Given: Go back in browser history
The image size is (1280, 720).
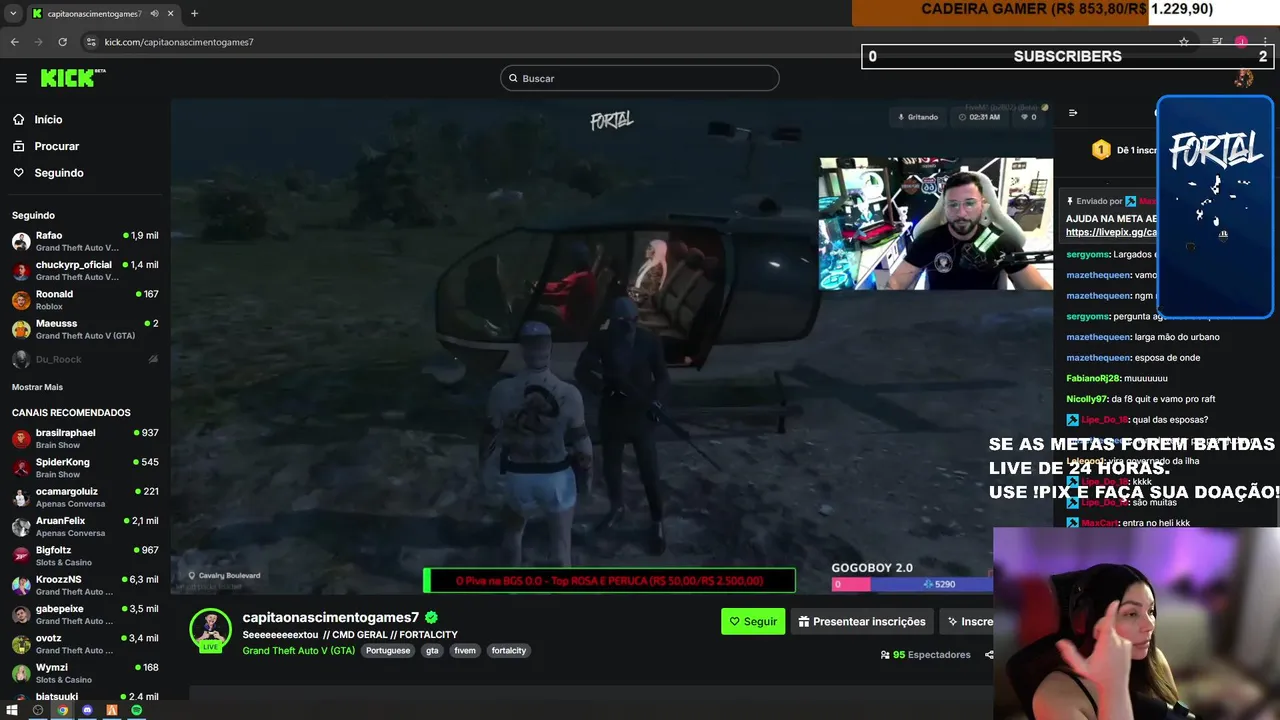Looking at the screenshot, I should [x=15, y=42].
